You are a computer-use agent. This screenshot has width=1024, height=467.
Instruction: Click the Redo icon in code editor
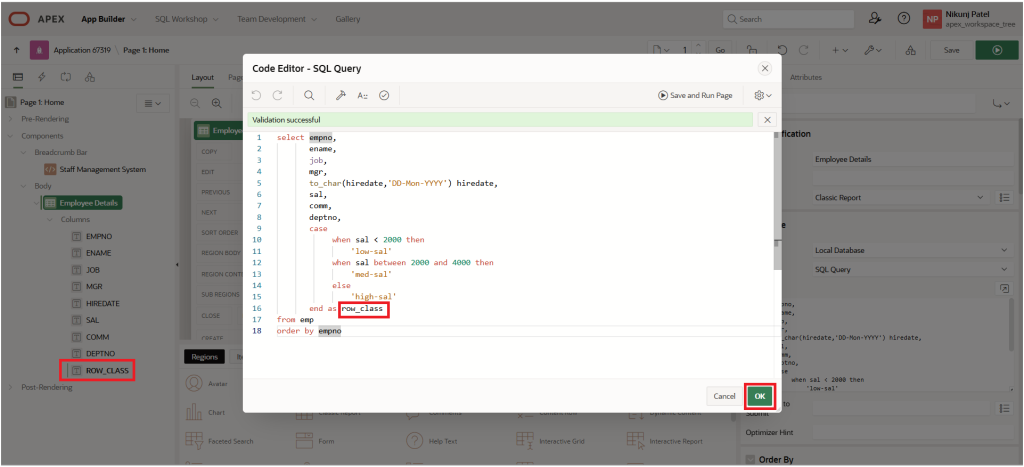pyautogui.click(x=278, y=95)
